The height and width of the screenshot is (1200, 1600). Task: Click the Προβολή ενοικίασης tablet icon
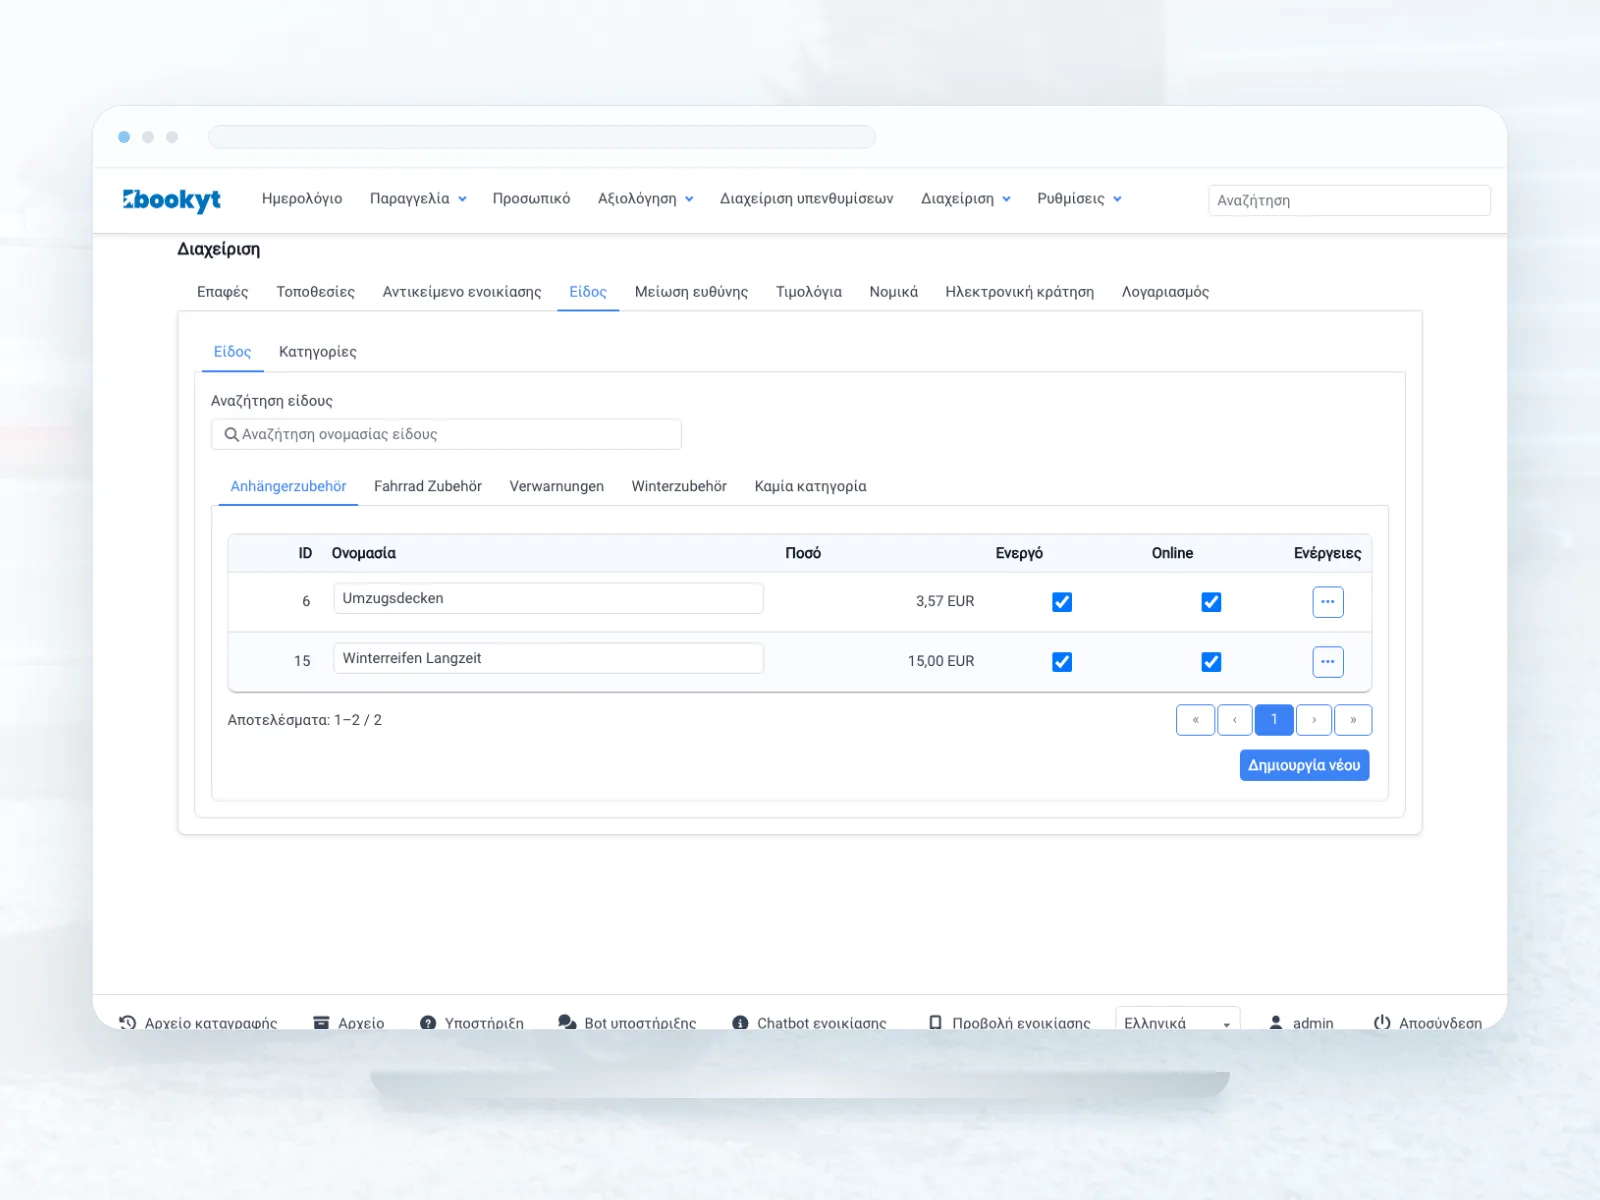[935, 1022]
